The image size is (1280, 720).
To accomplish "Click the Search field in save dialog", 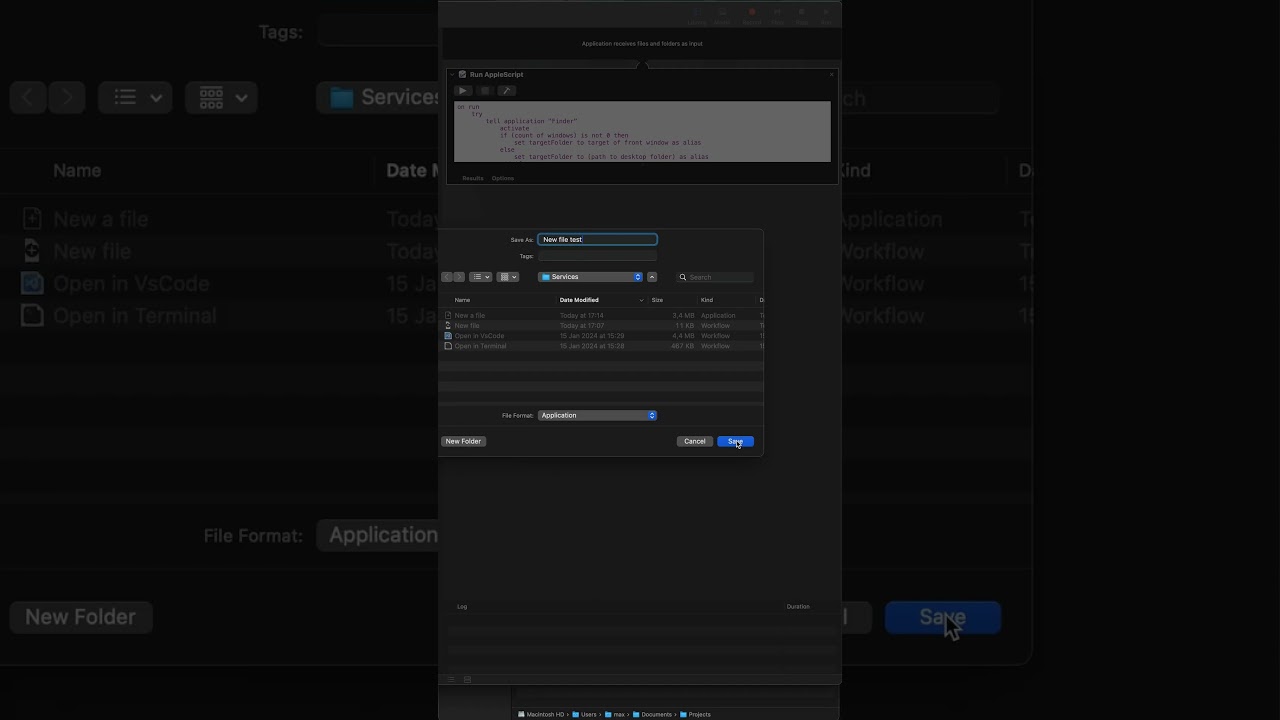I will coord(715,277).
